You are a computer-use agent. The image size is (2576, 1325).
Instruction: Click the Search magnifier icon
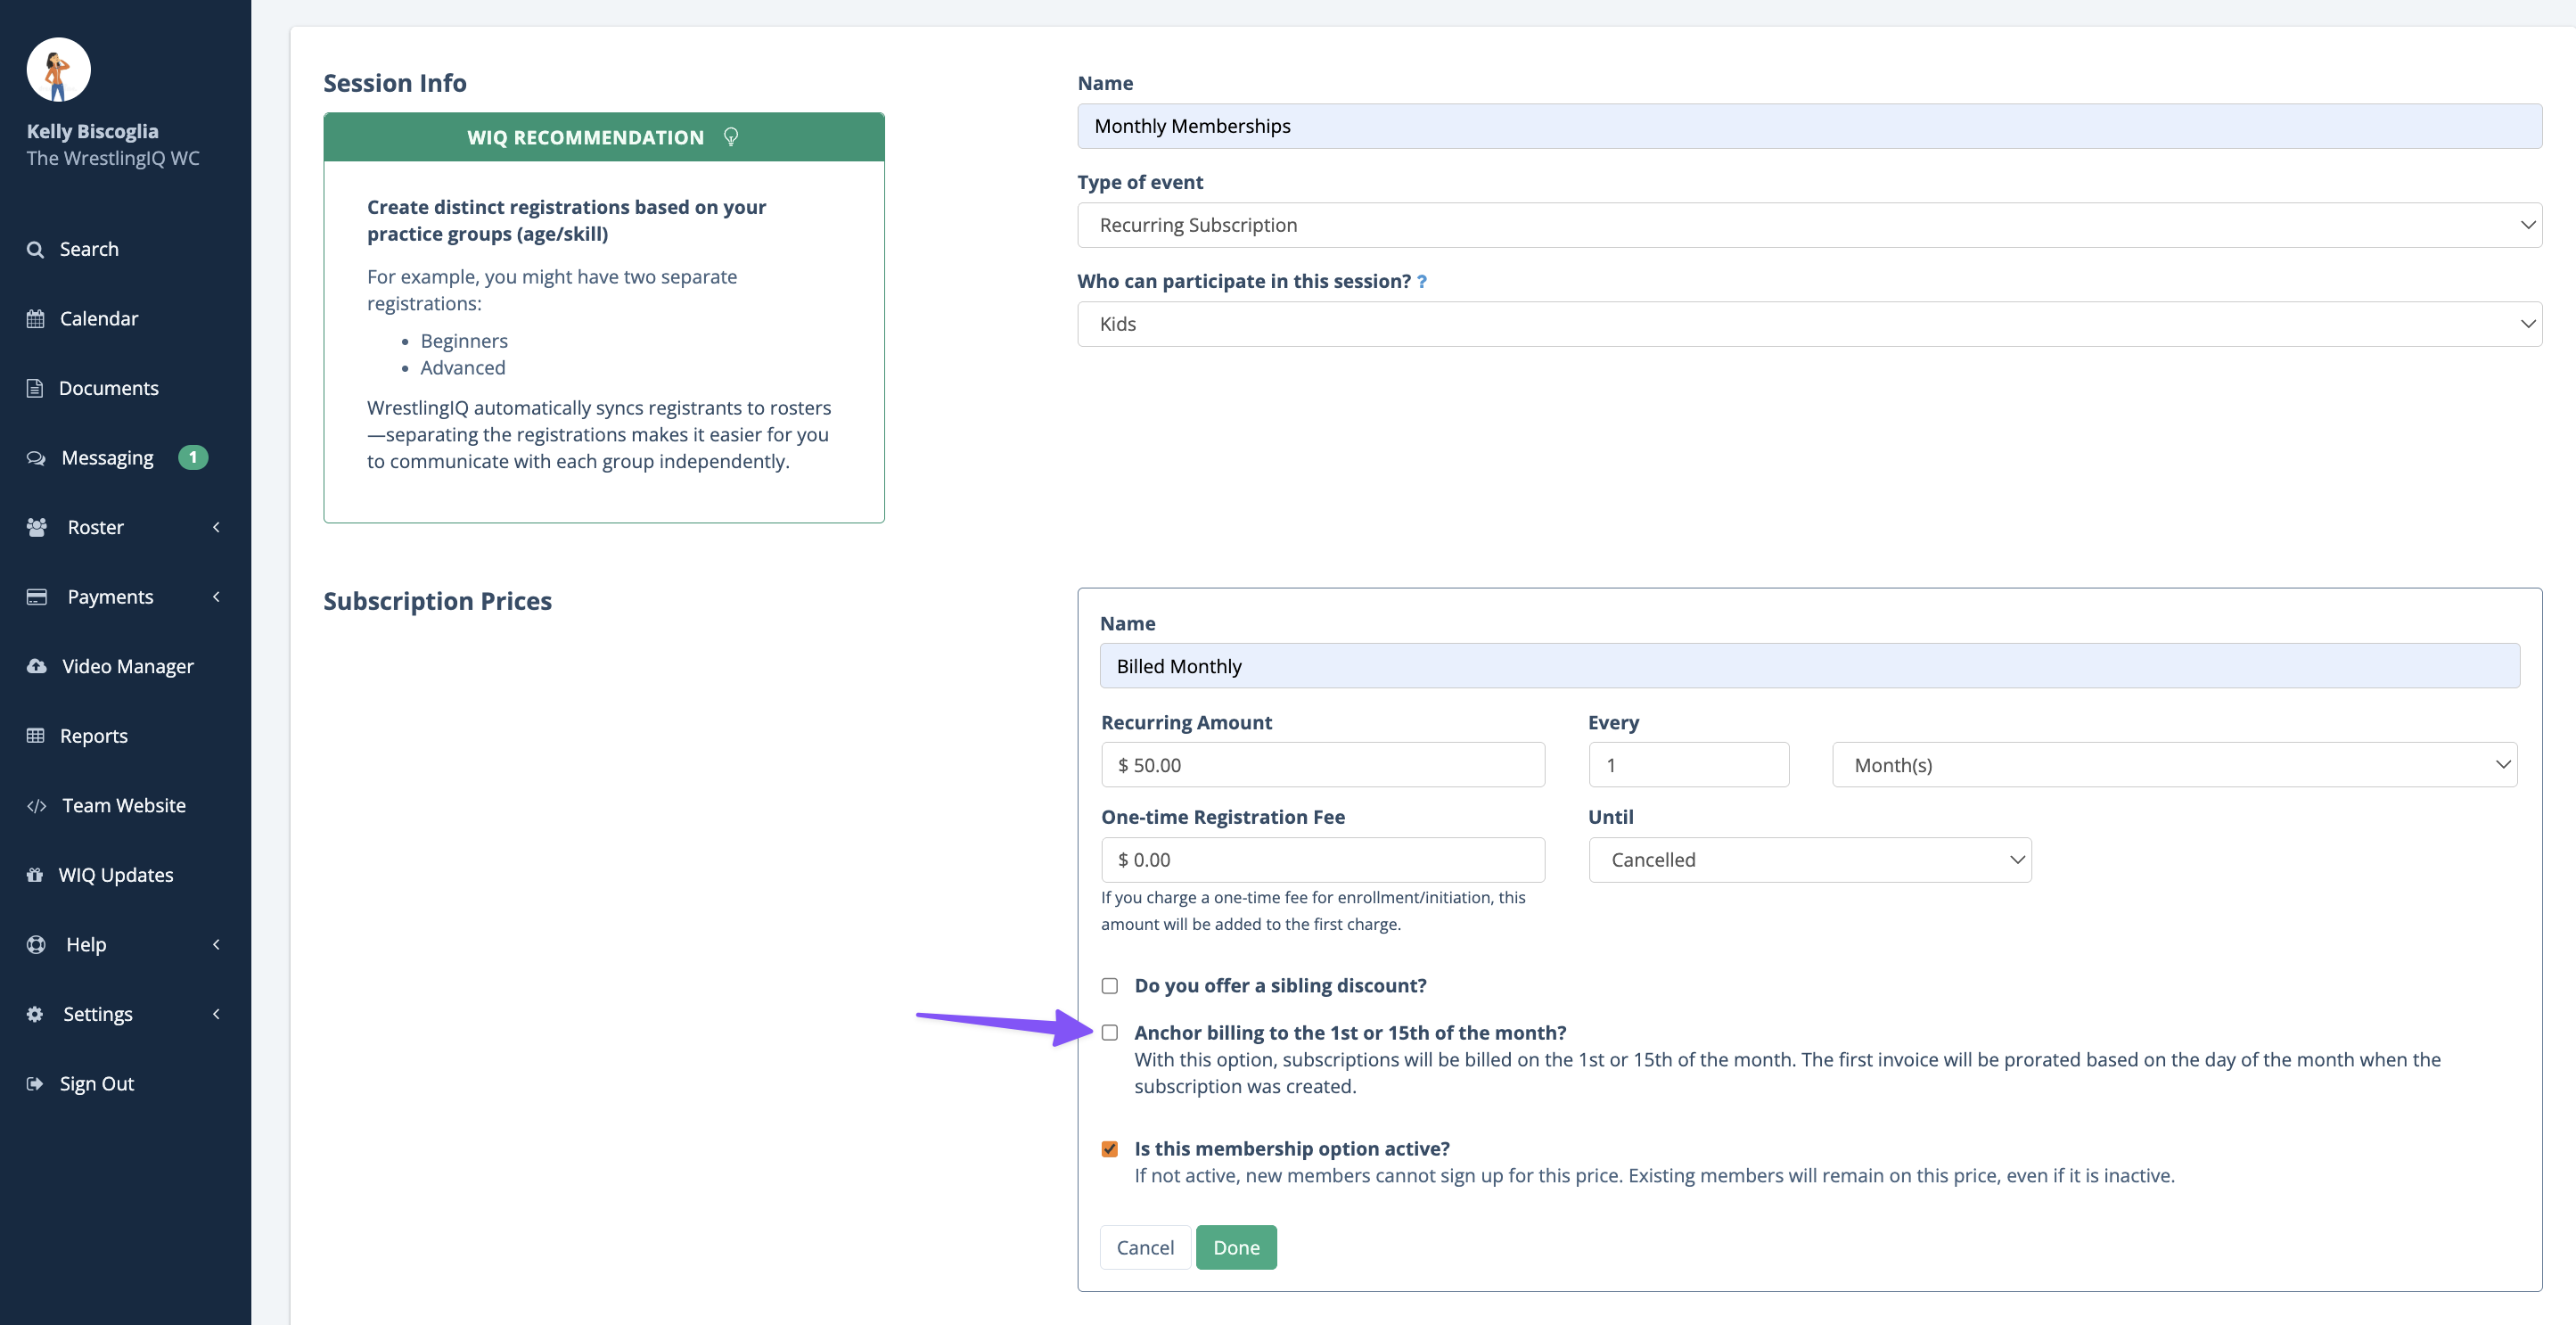pos(35,250)
